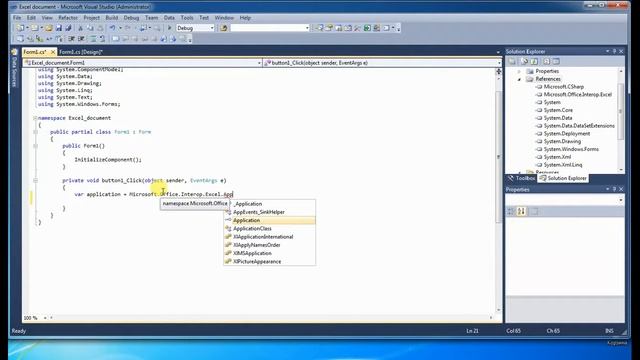Close the Form1.cs tab with X
This screenshot has width=640, height=360.
(53, 52)
